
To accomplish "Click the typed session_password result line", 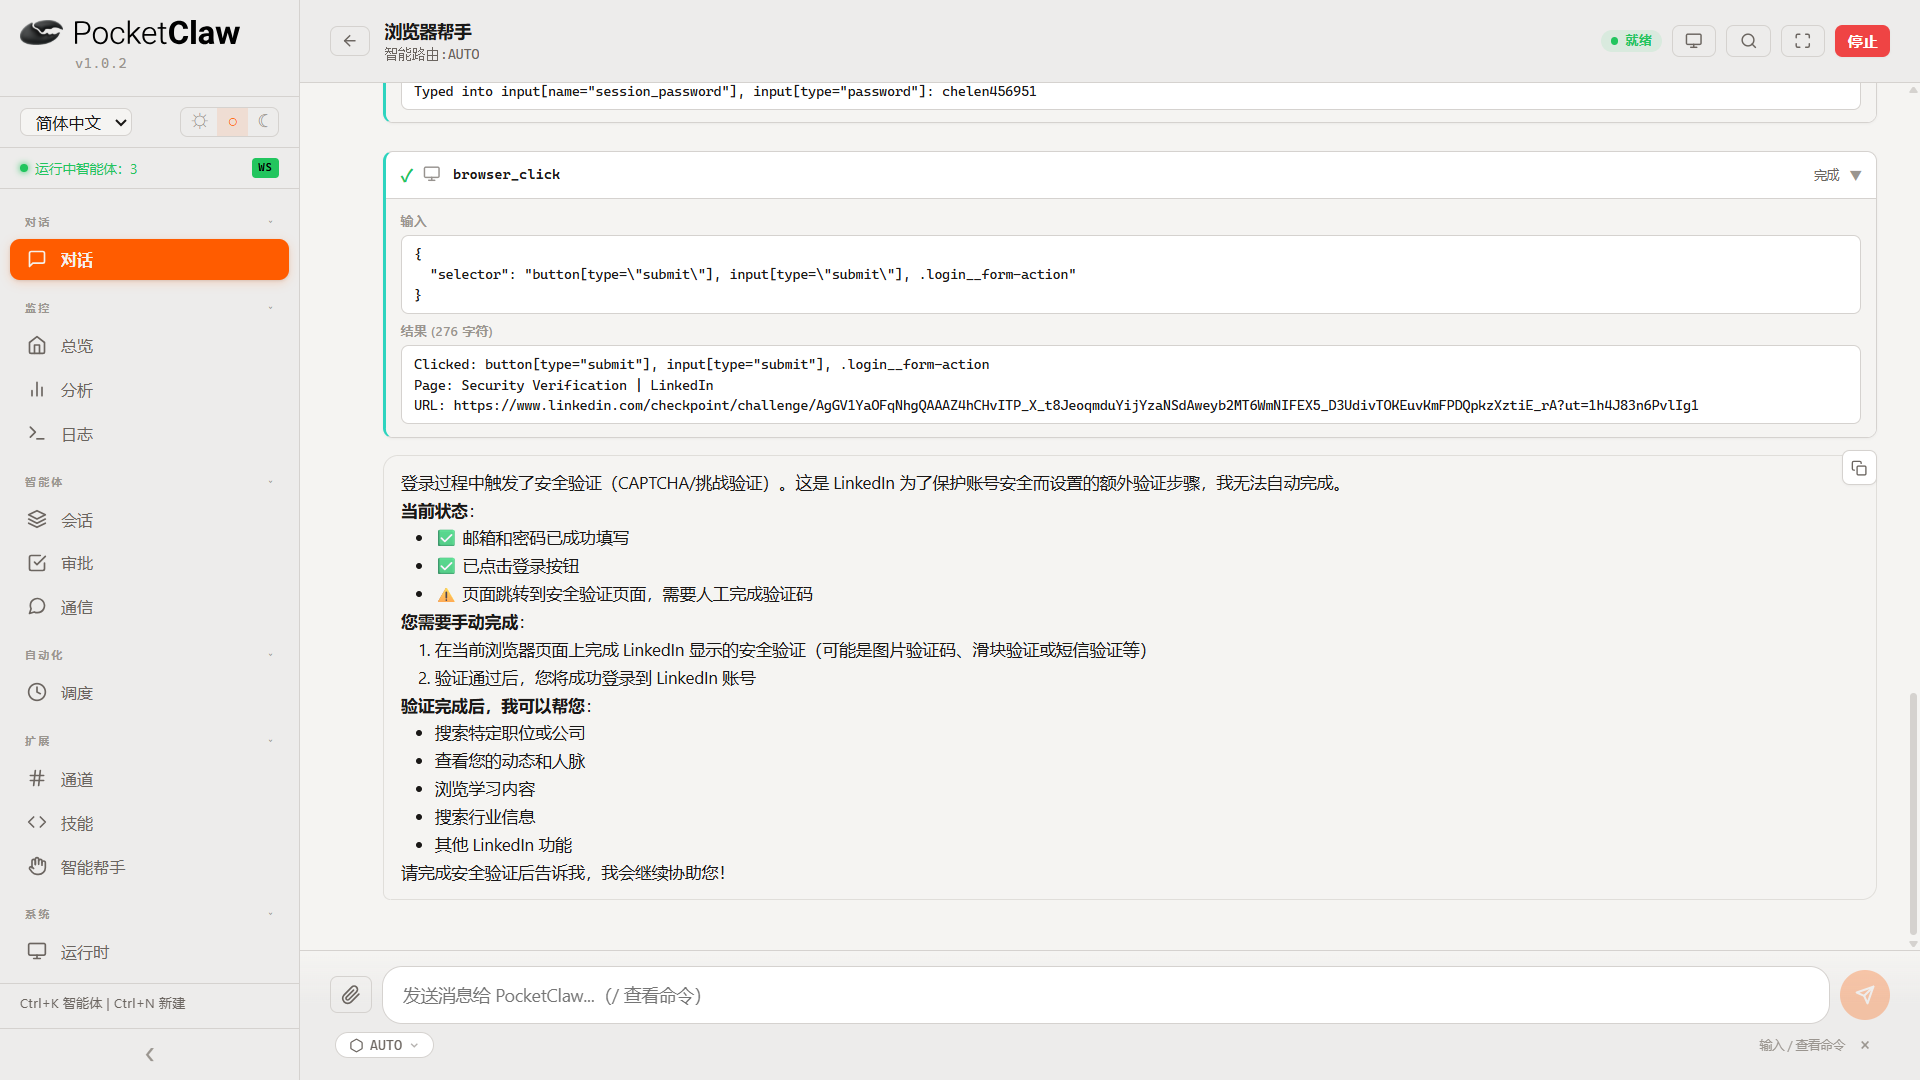I will (x=725, y=91).
